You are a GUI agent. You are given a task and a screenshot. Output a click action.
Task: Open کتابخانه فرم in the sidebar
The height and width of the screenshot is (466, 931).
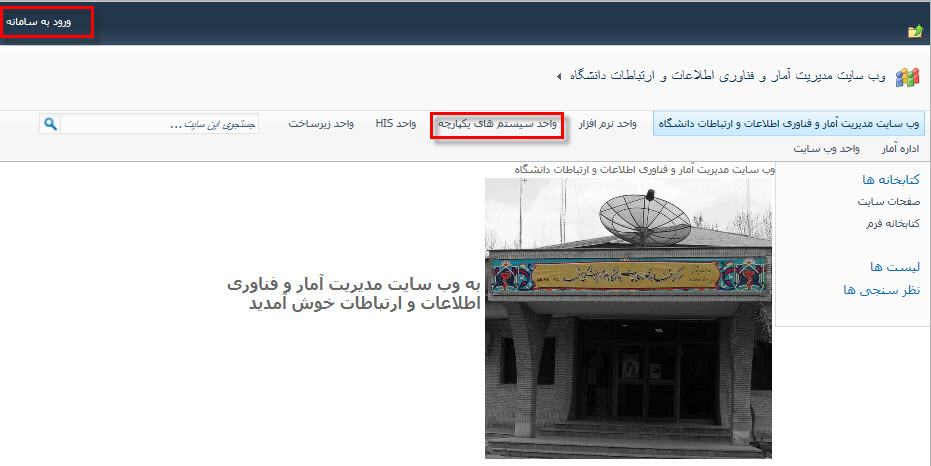[892, 223]
